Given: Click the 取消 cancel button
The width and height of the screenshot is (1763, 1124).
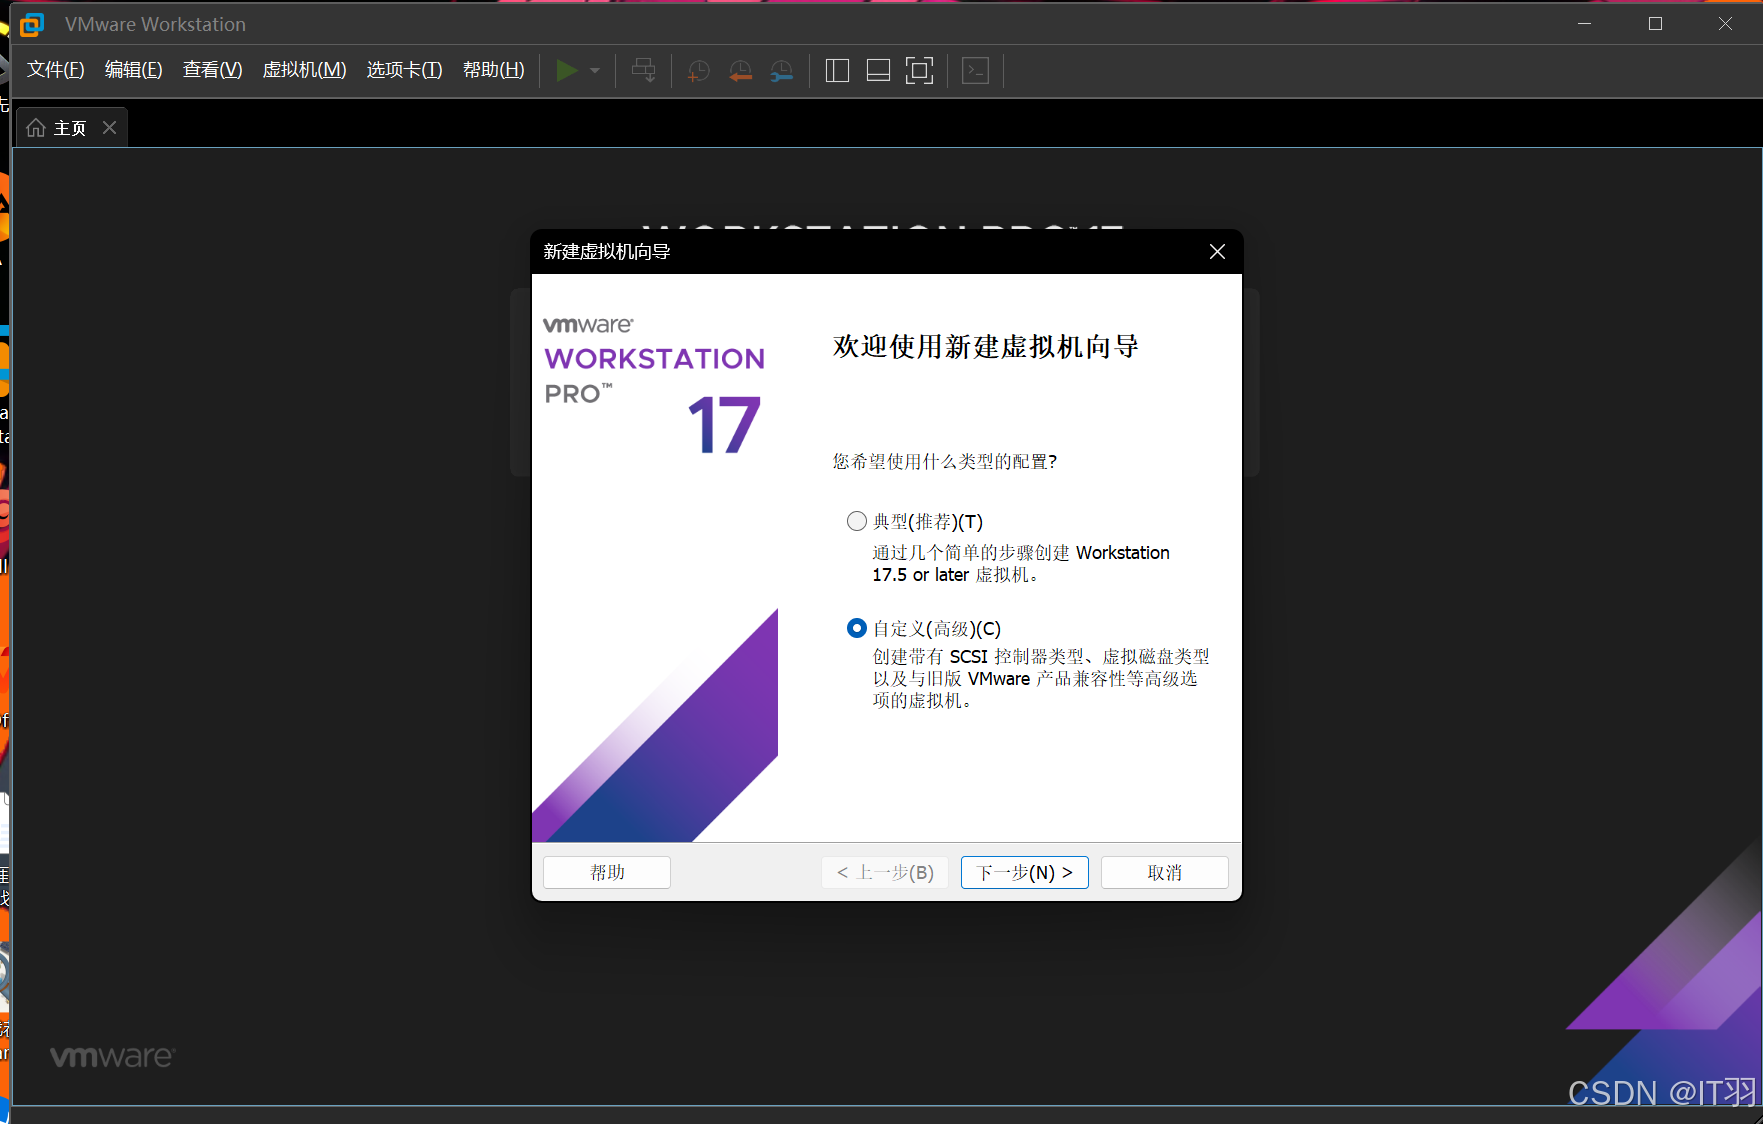Looking at the screenshot, I should point(1165,872).
